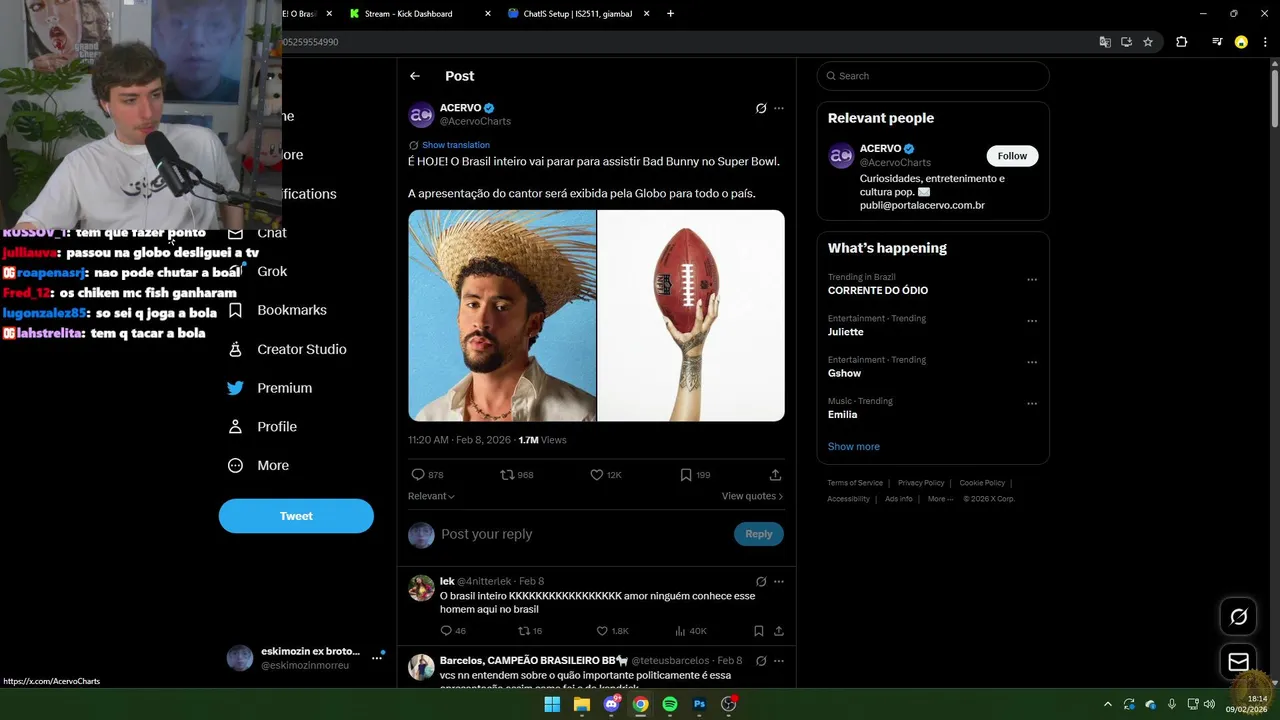This screenshot has width=1280, height=720.
Task: Follow the ACERVO account
Action: tap(1012, 156)
